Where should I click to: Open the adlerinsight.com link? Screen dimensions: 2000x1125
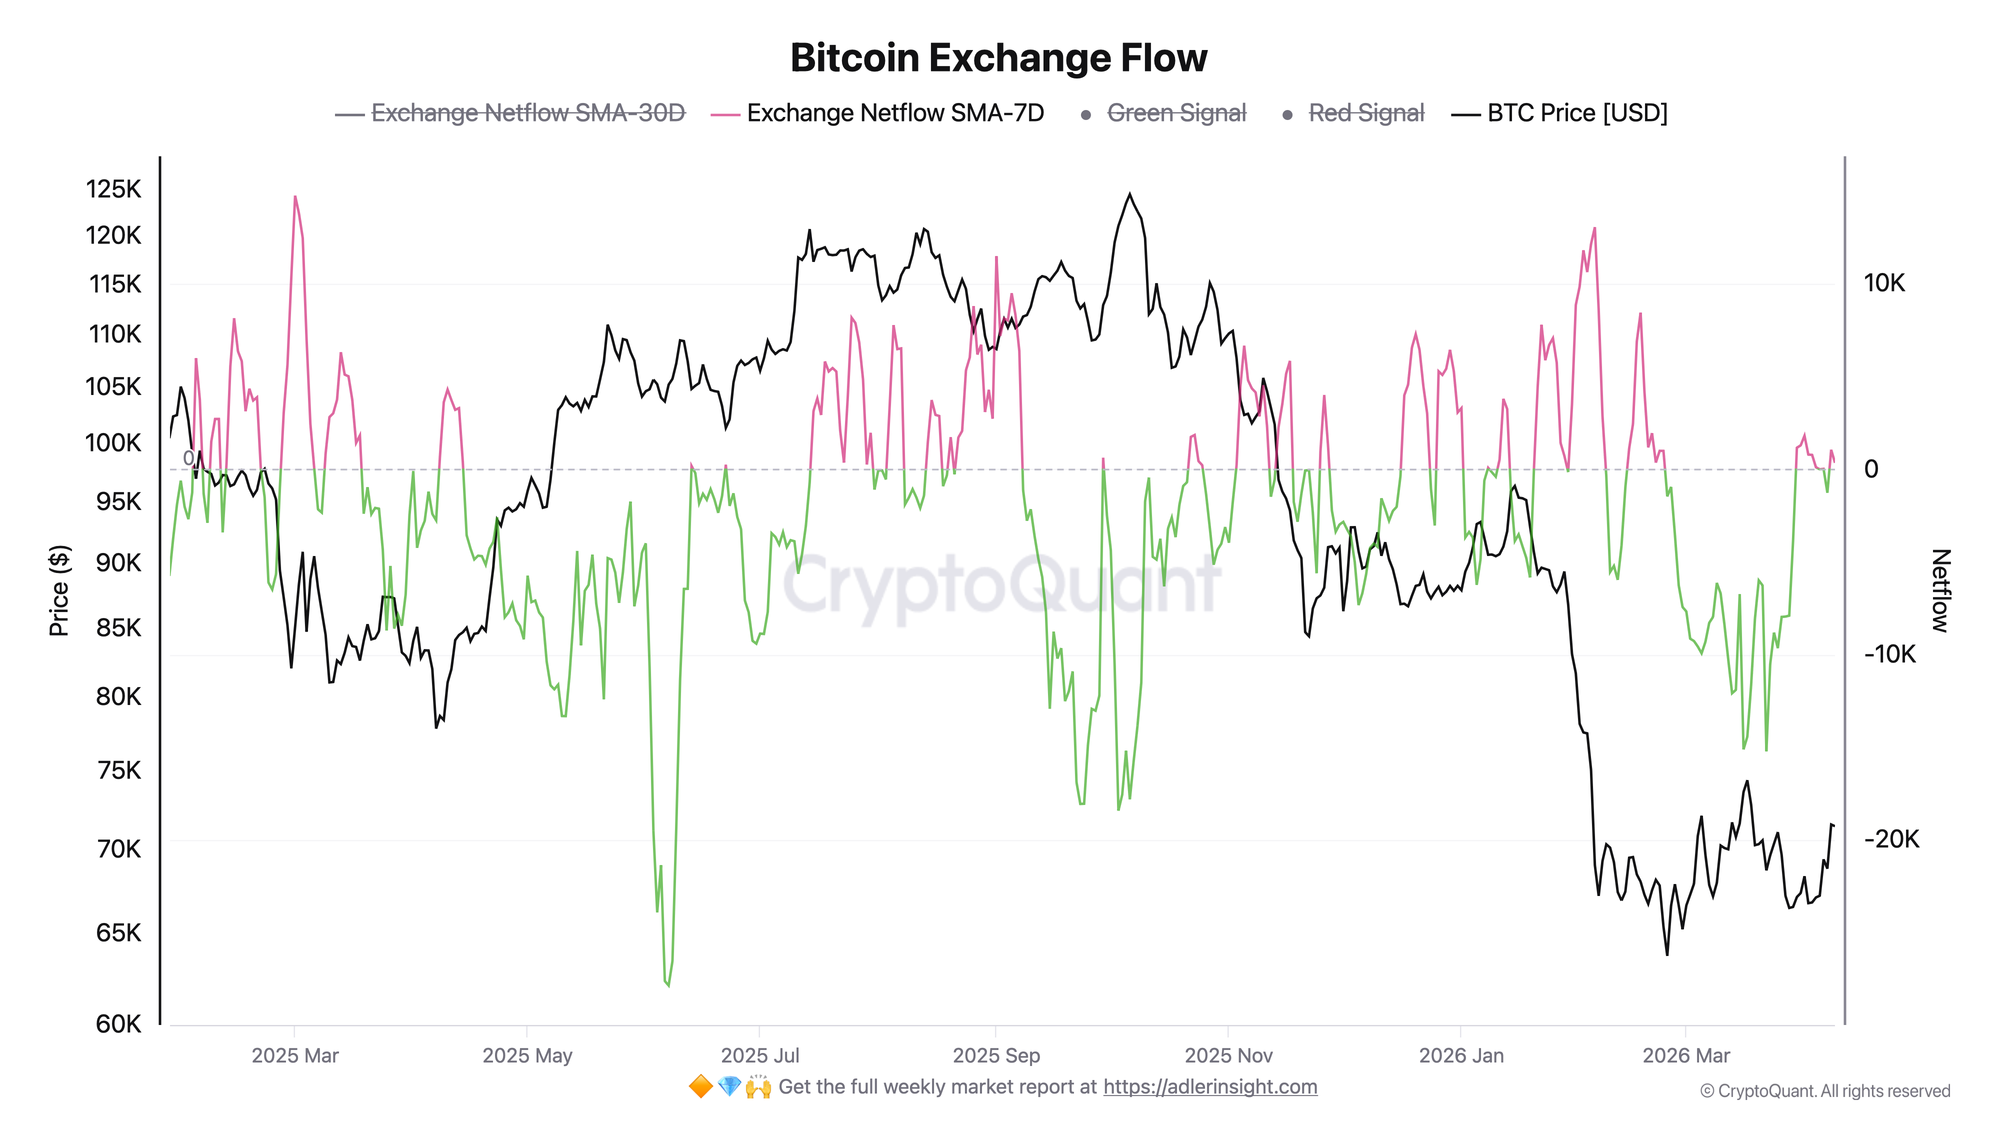1210,1087
